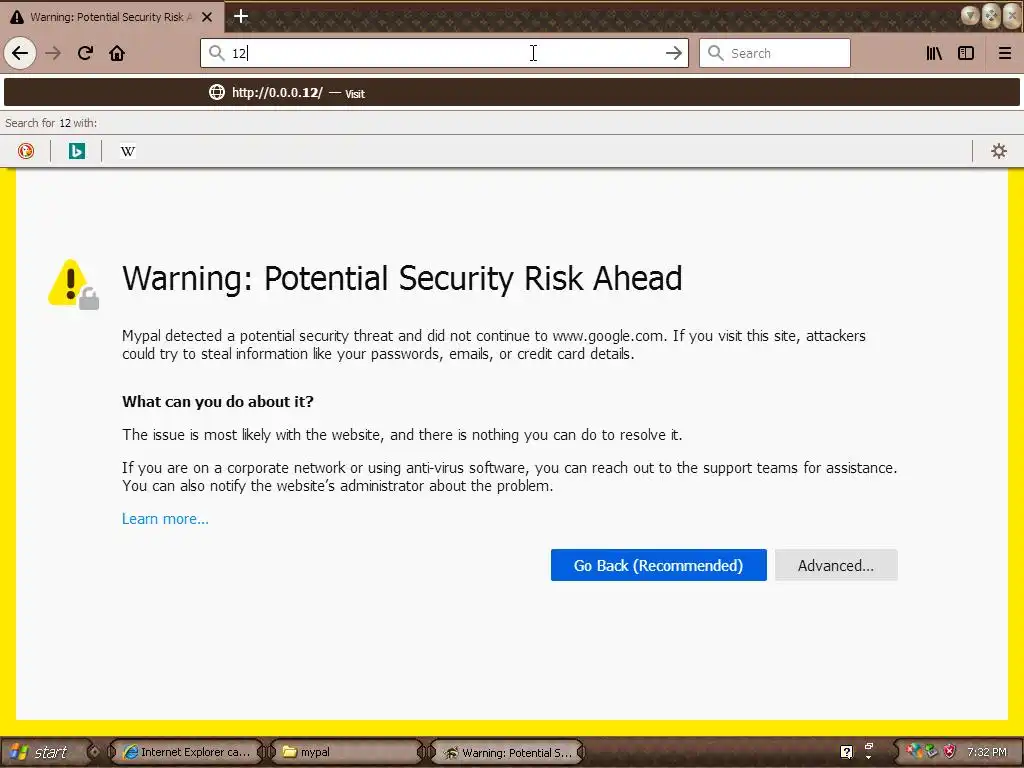This screenshot has height=768, width=1024.
Task: Search 12 with DuckDuckGo icon
Action: (x=25, y=151)
